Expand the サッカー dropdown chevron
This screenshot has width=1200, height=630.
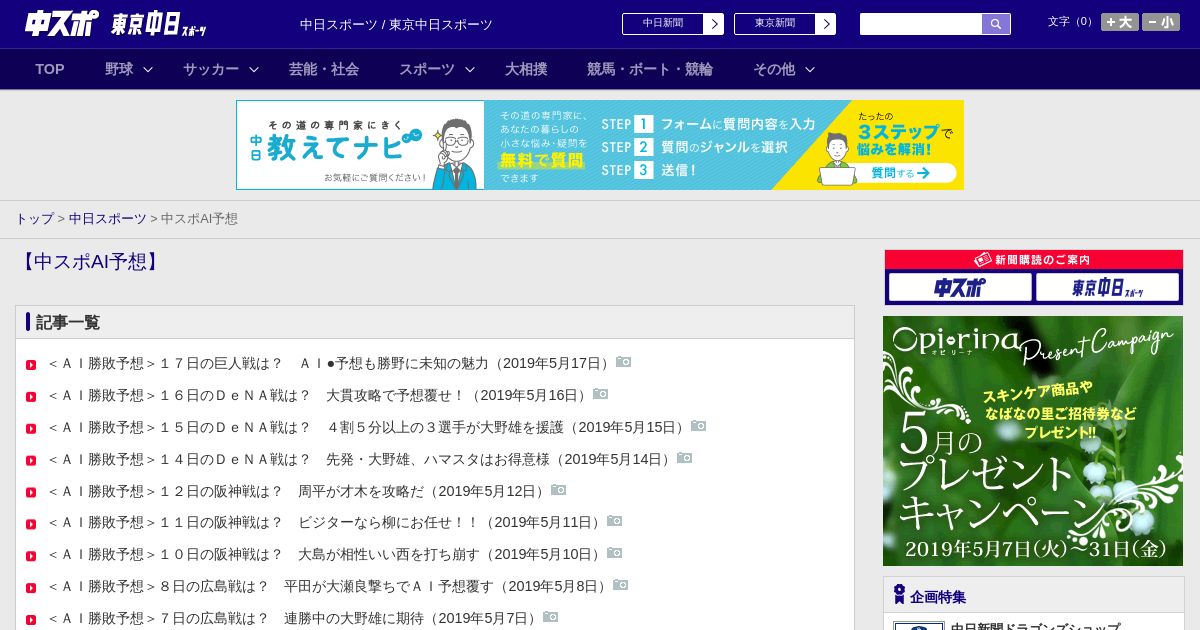[254, 69]
